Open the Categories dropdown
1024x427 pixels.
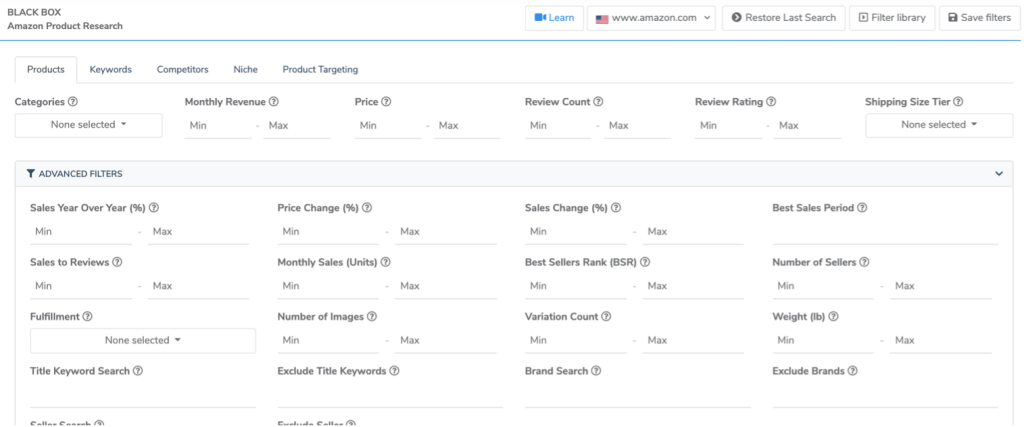click(x=88, y=125)
